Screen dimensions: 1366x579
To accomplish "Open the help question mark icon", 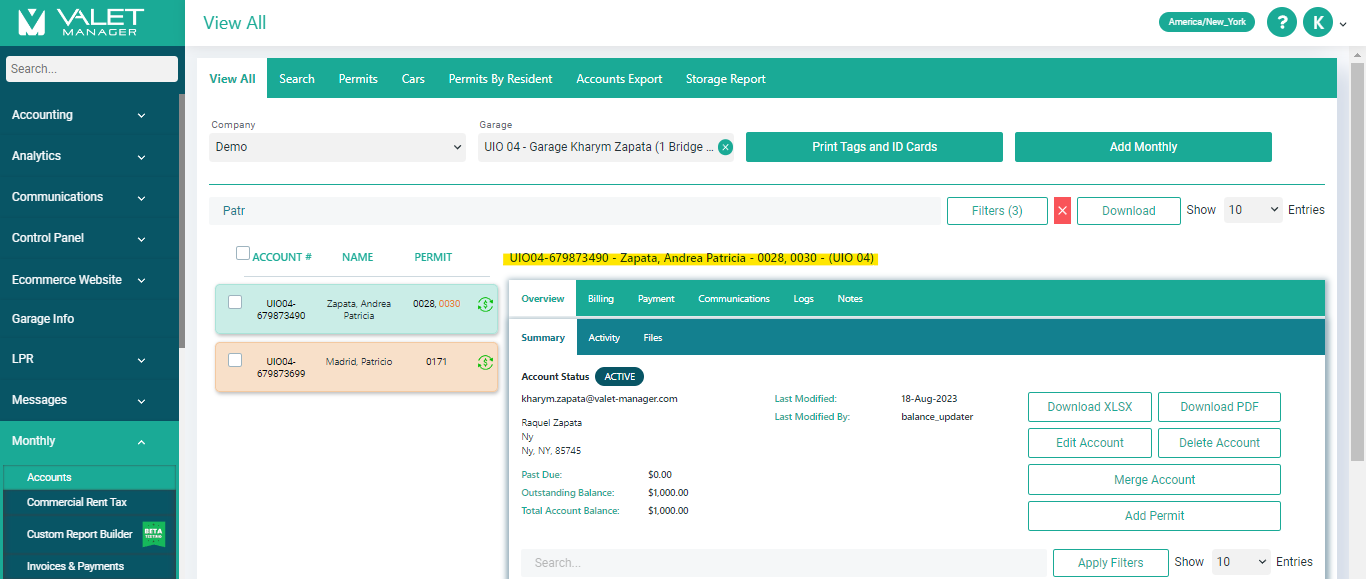I will point(1281,21).
